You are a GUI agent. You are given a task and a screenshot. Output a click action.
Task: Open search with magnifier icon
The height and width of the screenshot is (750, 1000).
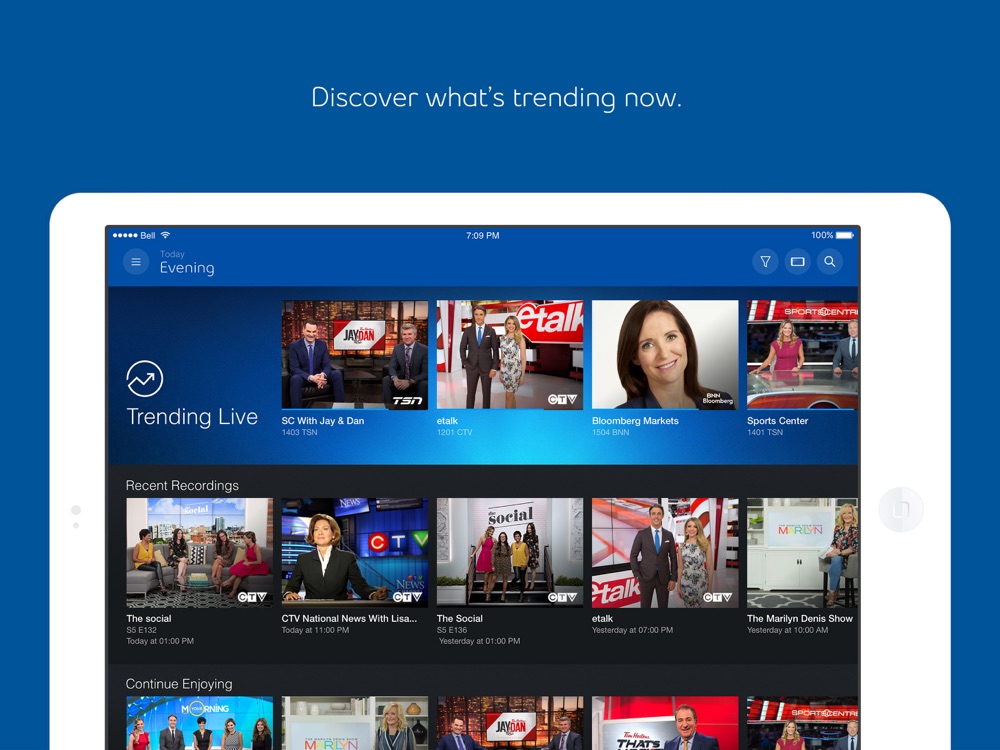click(830, 261)
